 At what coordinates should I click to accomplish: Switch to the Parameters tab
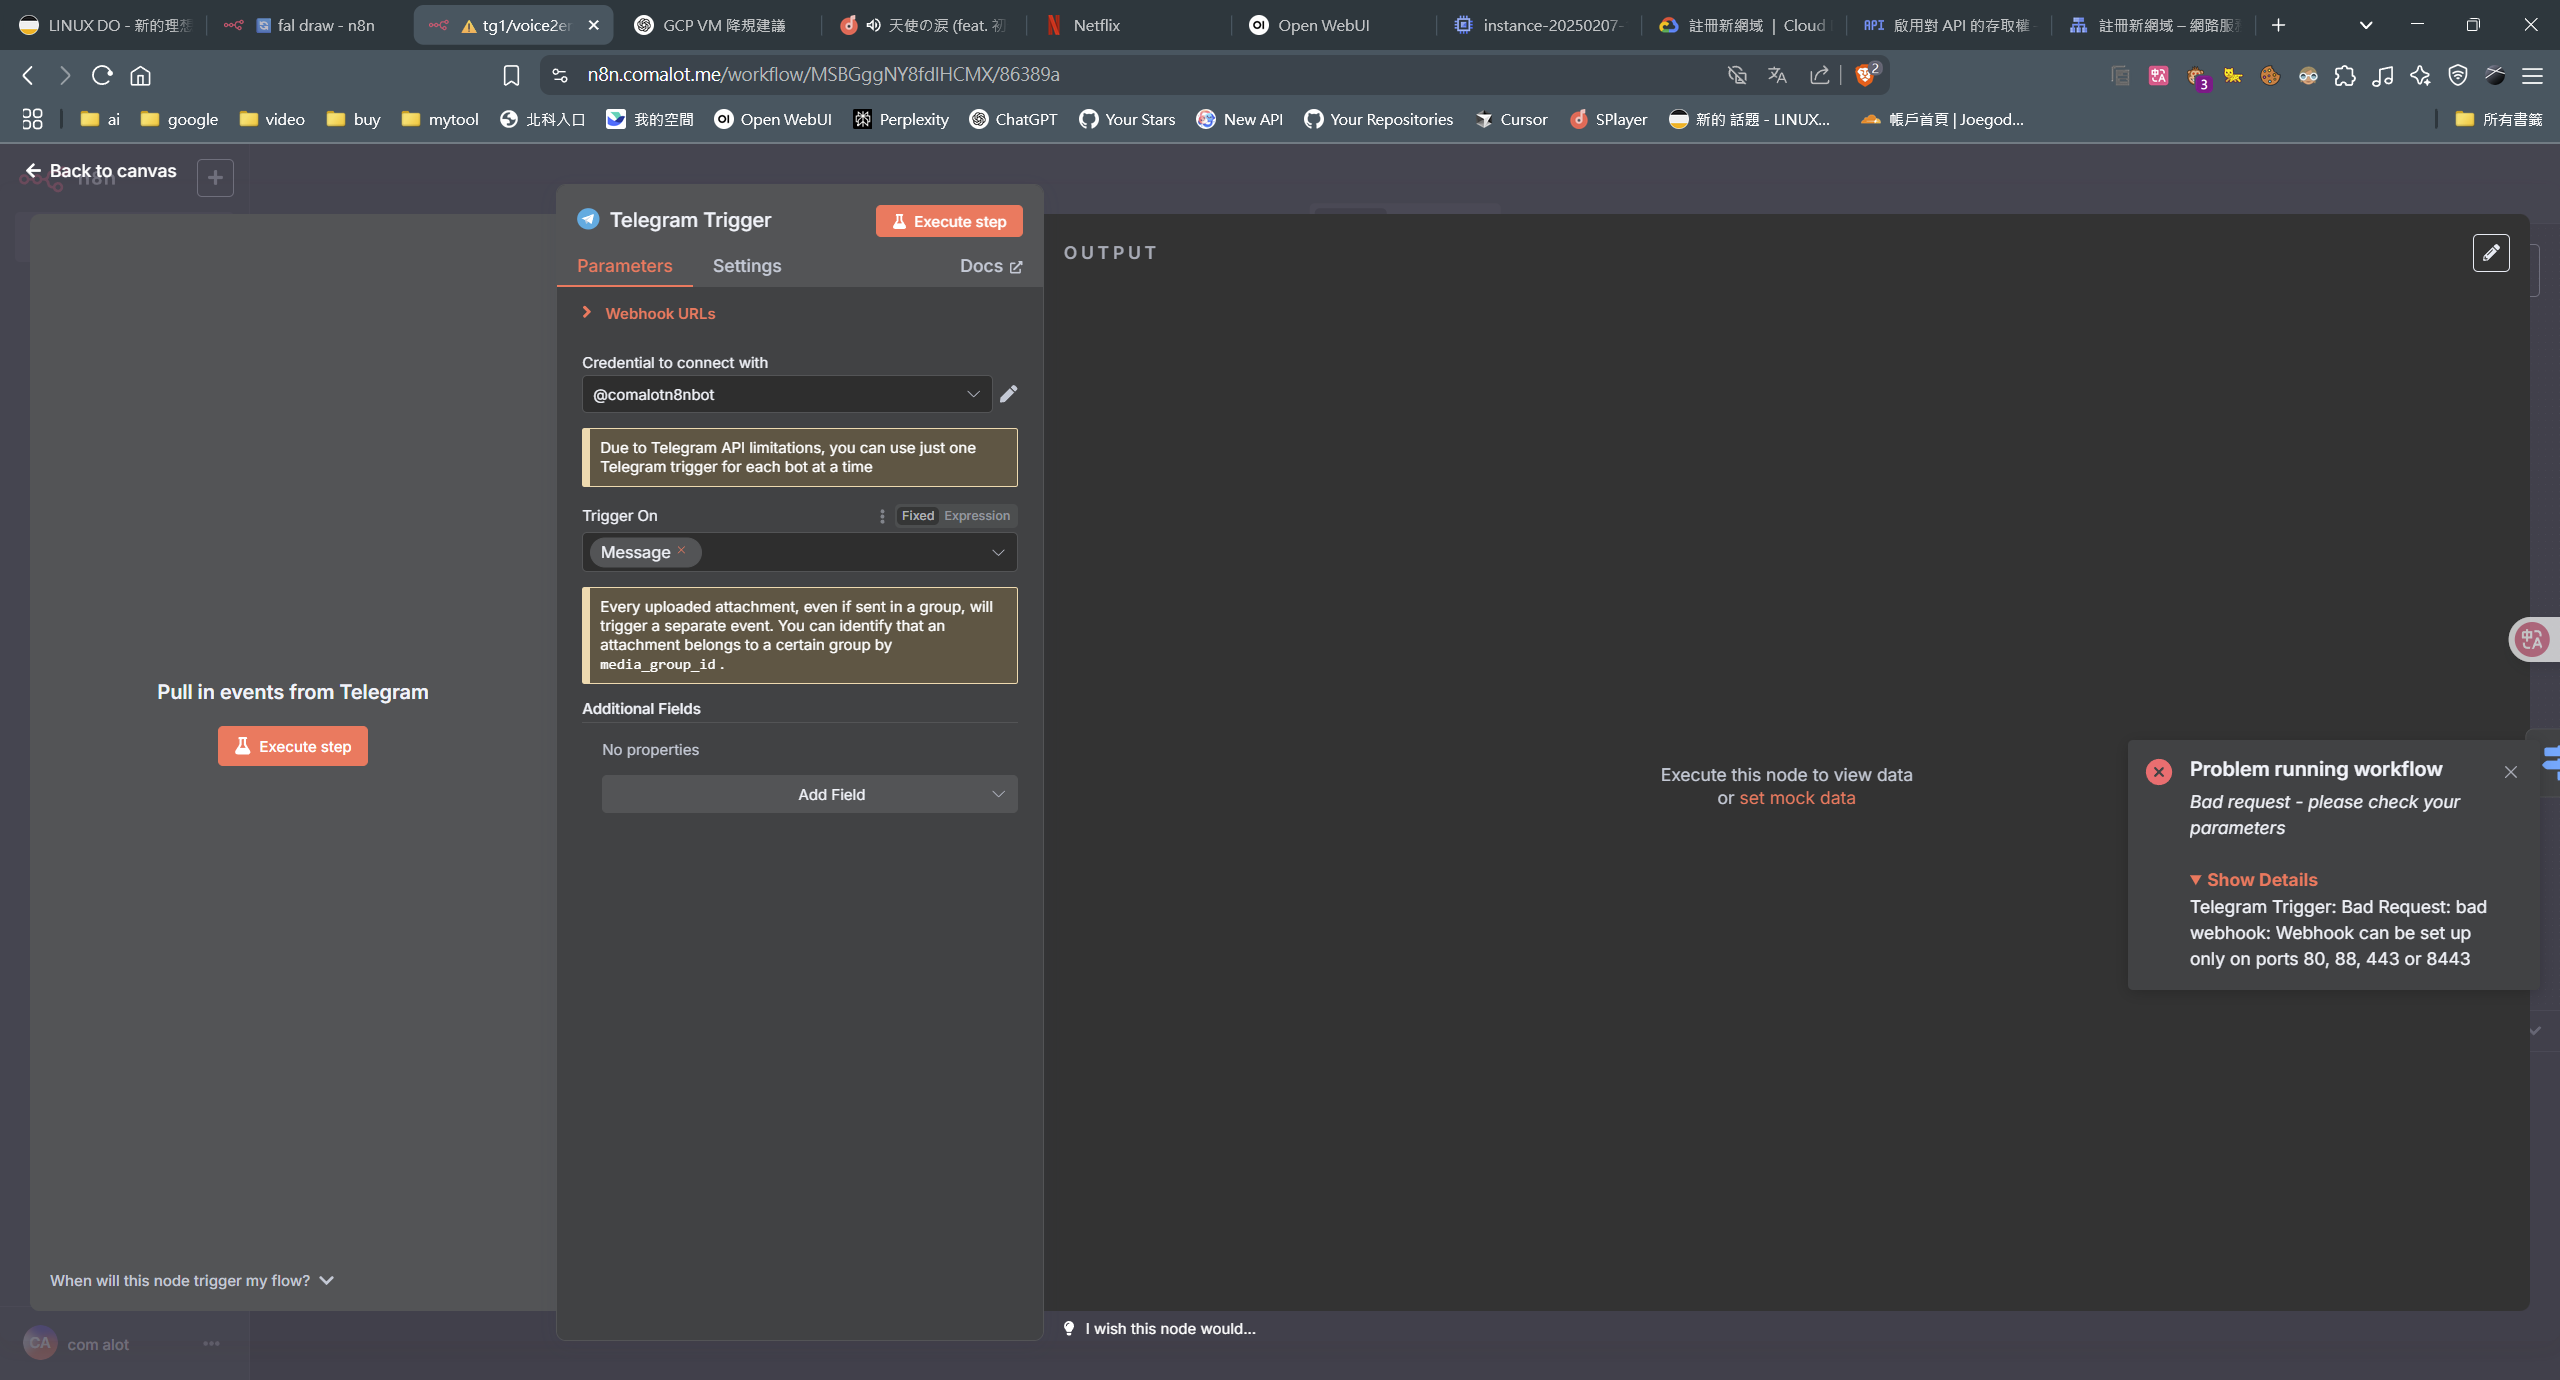point(624,266)
